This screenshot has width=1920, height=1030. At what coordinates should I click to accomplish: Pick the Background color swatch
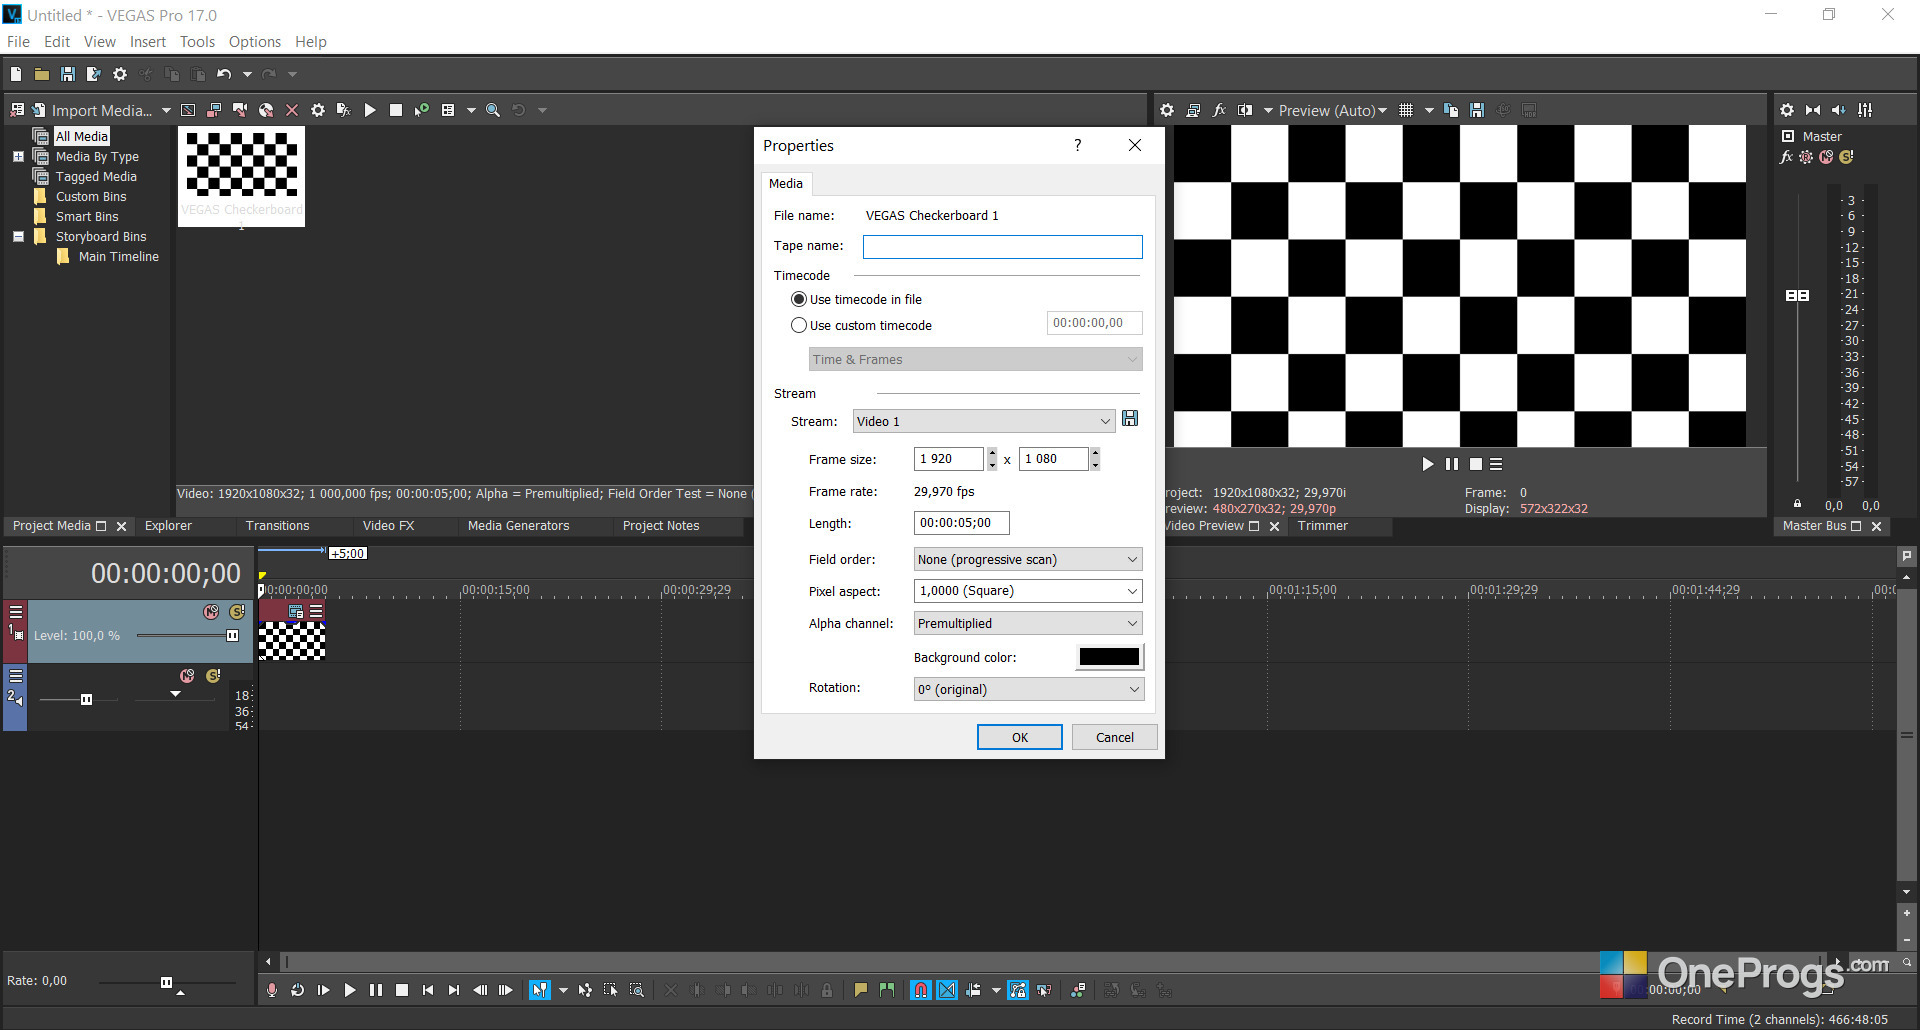click(1109, 657)
